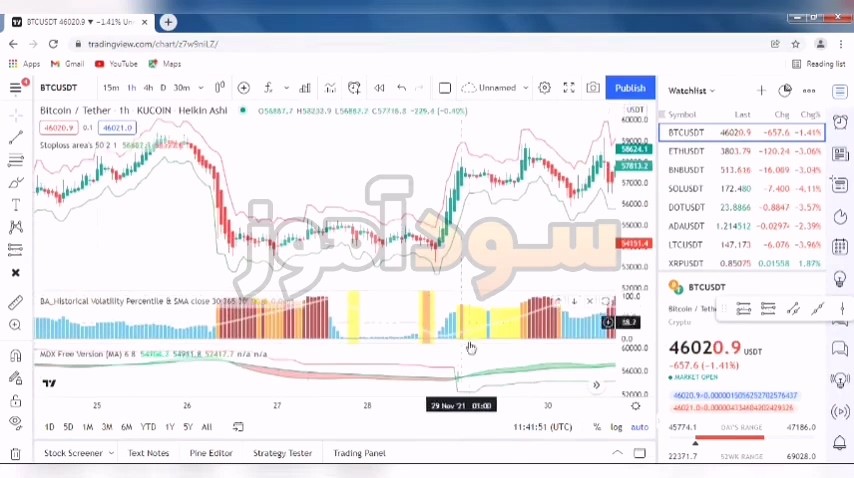Activate the zoom in tool
Viewport: 854px width, 478px height.
16,325
